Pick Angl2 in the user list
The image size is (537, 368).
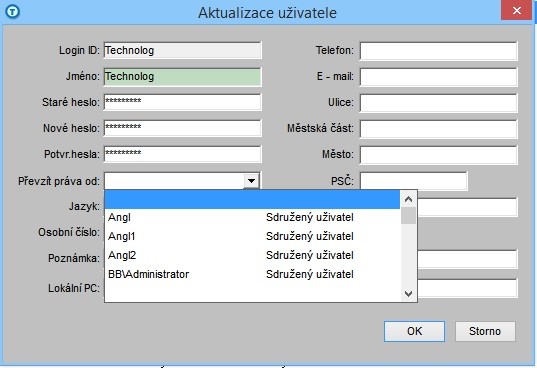(252, 255)
